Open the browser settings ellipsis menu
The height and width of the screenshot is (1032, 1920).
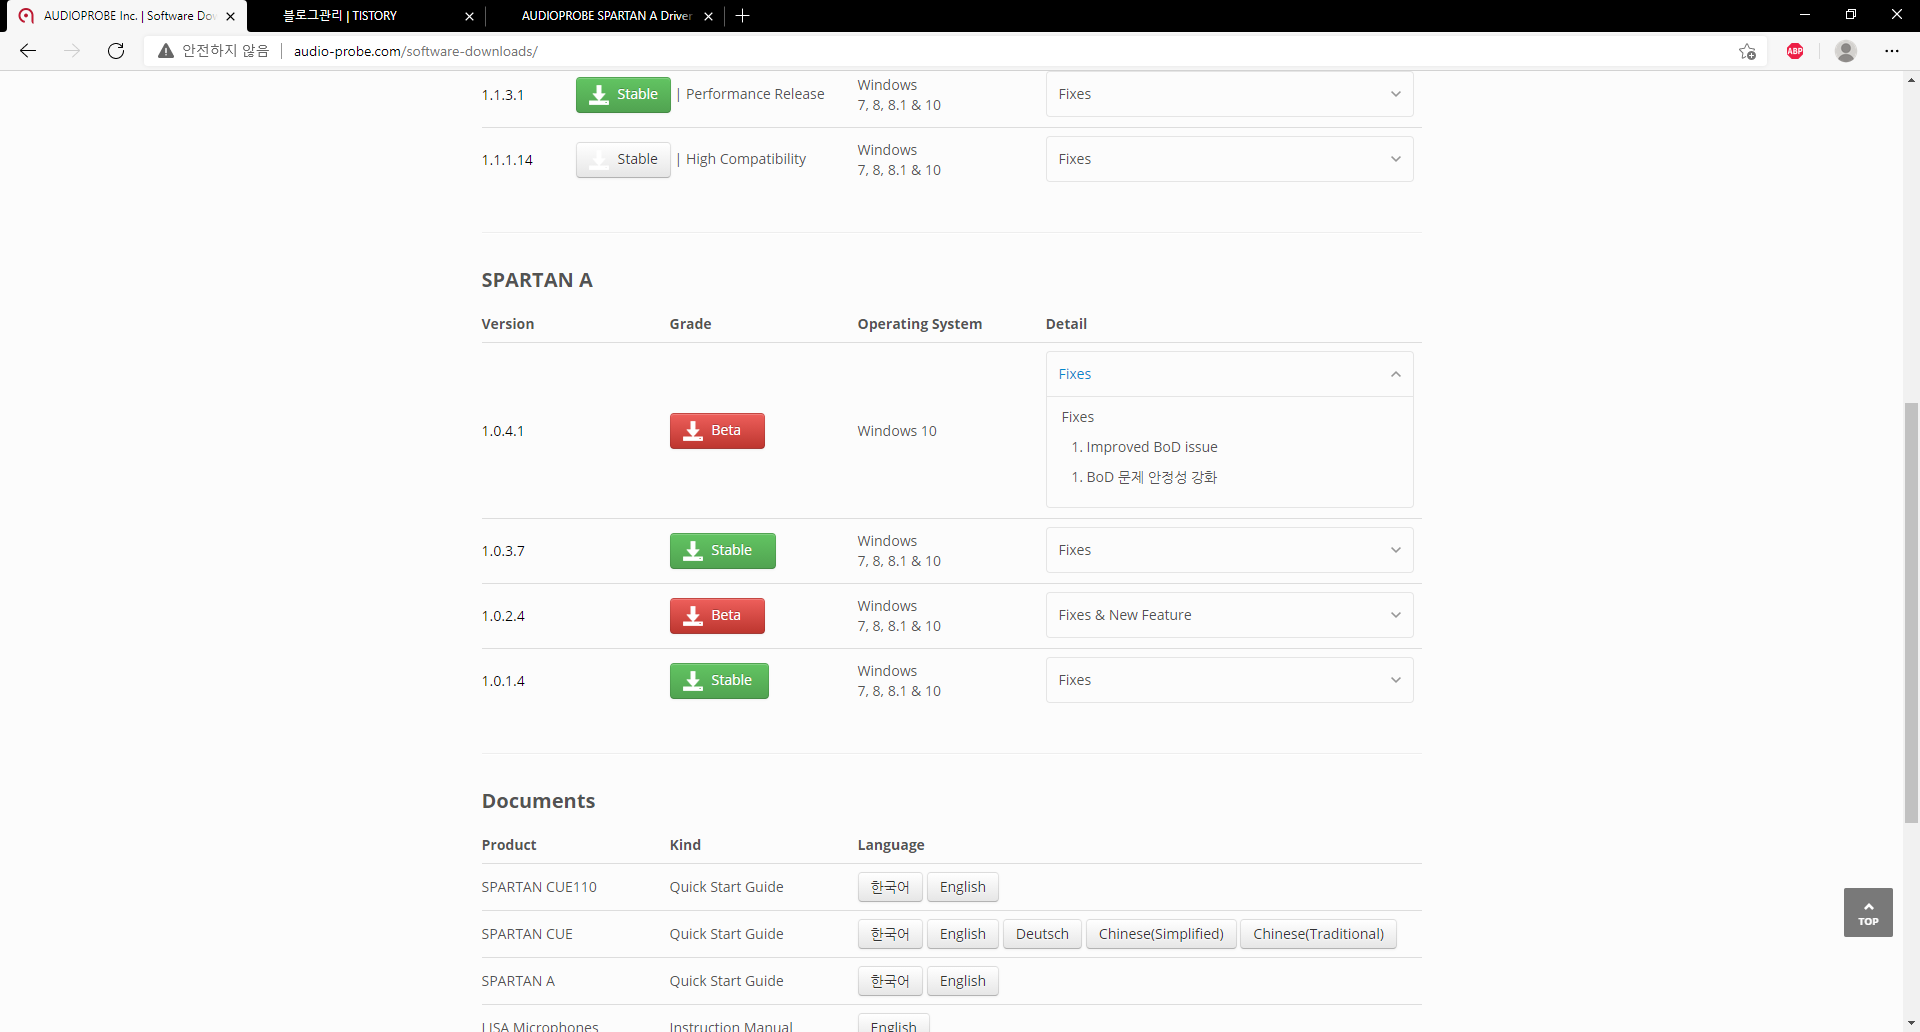pyautogui.click(x=1892, y=51)
